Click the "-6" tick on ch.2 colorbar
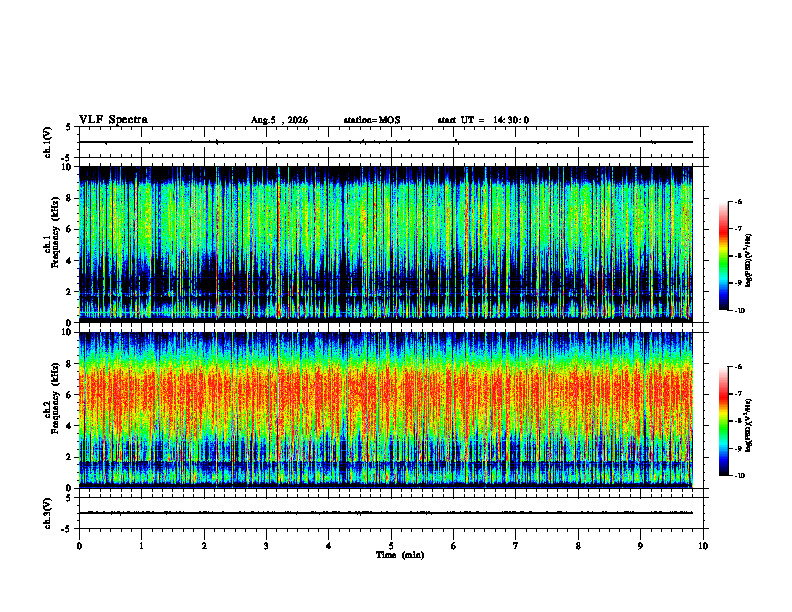 pyautogui.click(x=738, y=367)
